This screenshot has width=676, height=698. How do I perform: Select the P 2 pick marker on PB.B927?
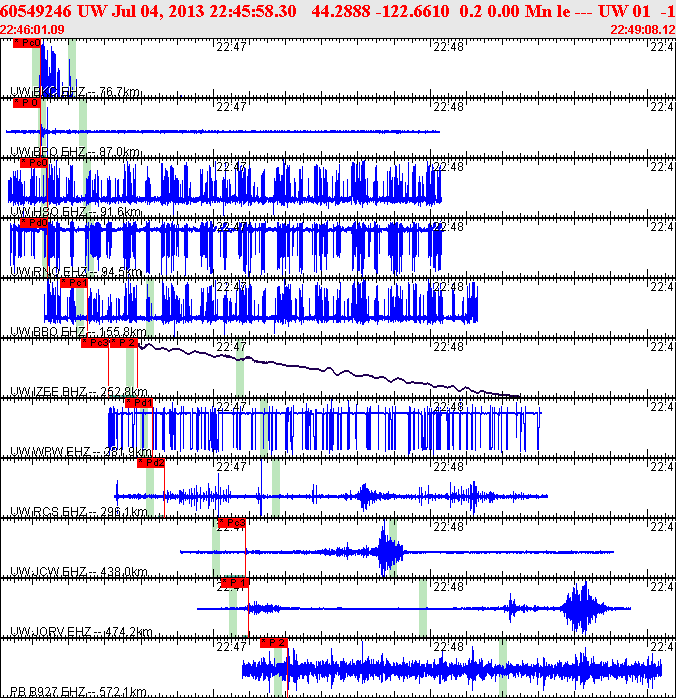click(274, 643)
